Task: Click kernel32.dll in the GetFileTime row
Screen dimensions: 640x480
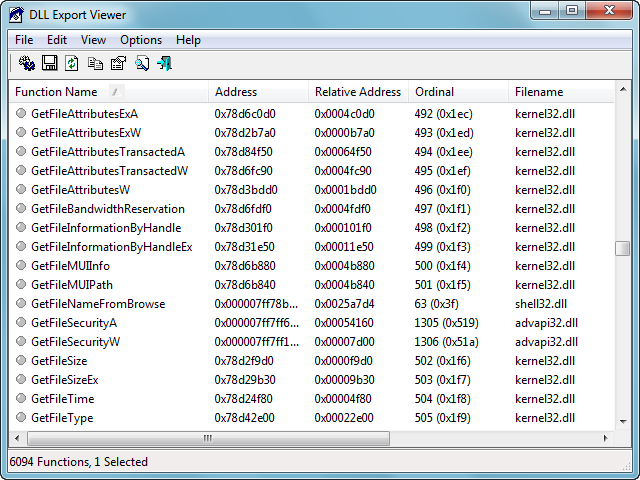Action: (545, 399)
